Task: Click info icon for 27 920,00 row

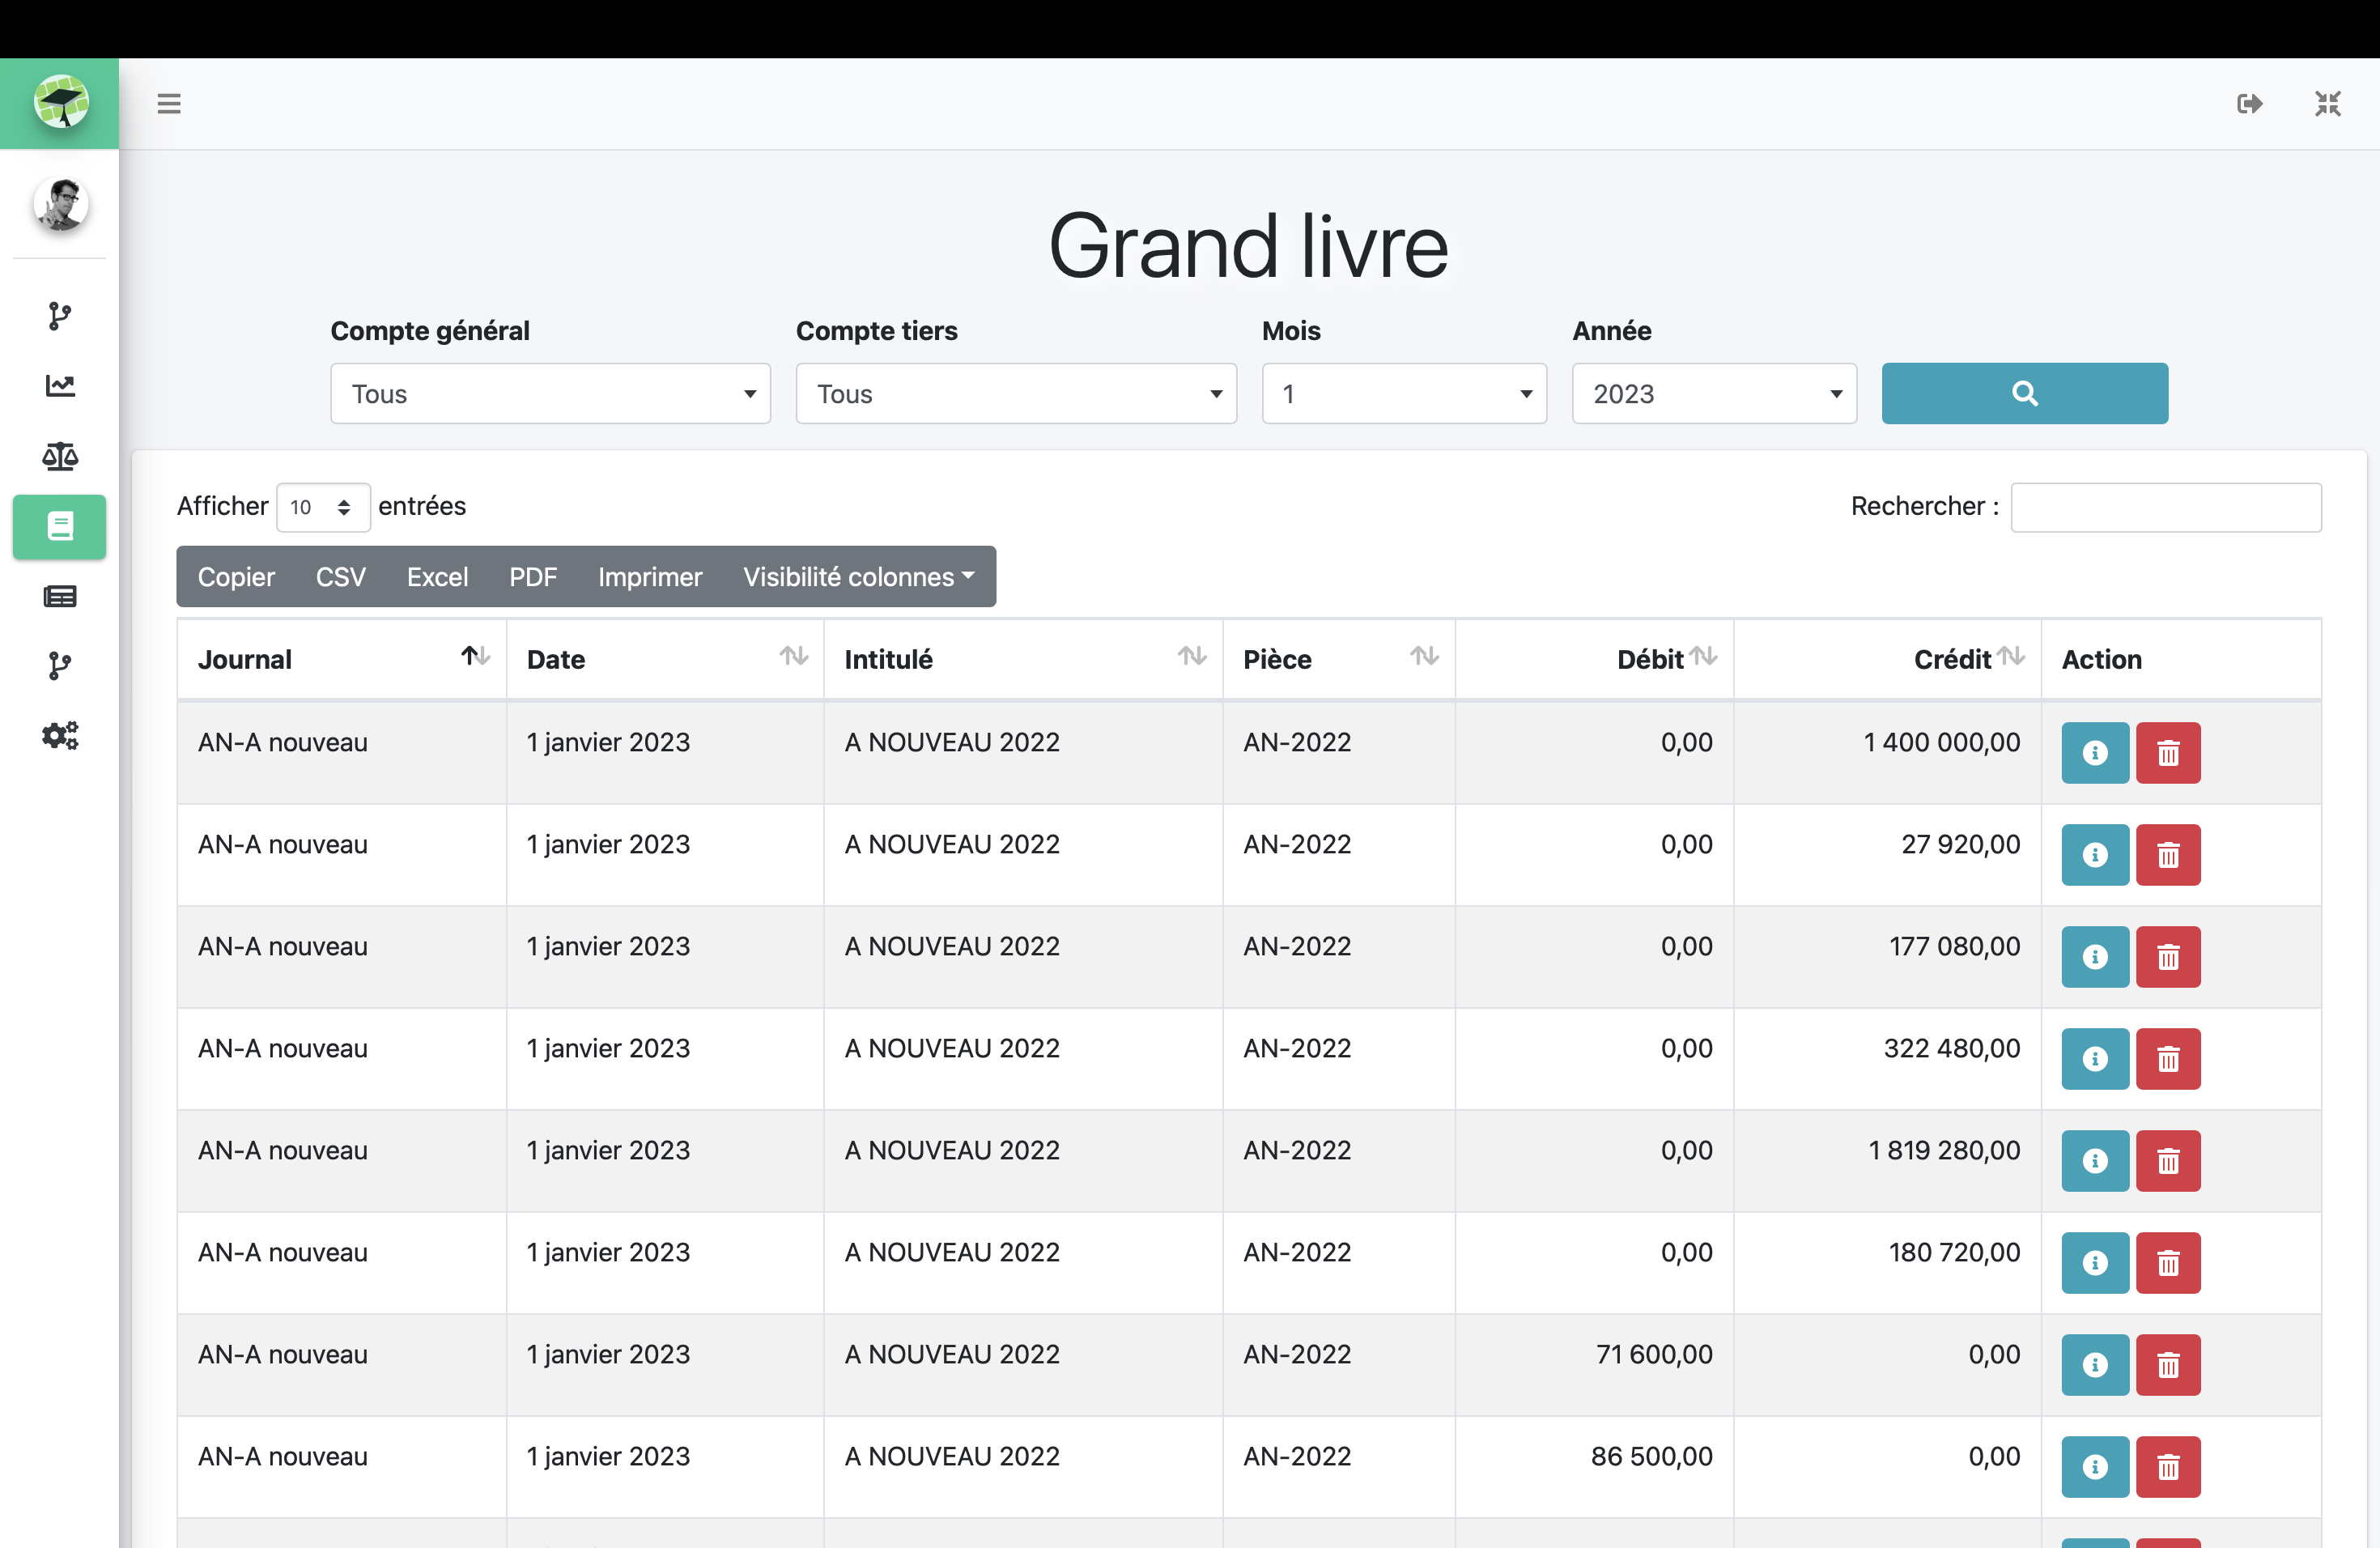Action: pos(2094,855)
